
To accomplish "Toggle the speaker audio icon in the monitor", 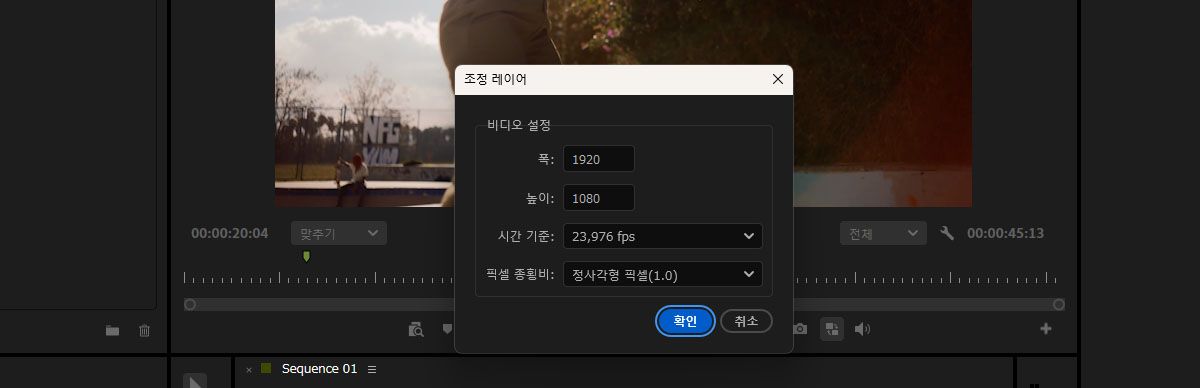I will [862, 329].
